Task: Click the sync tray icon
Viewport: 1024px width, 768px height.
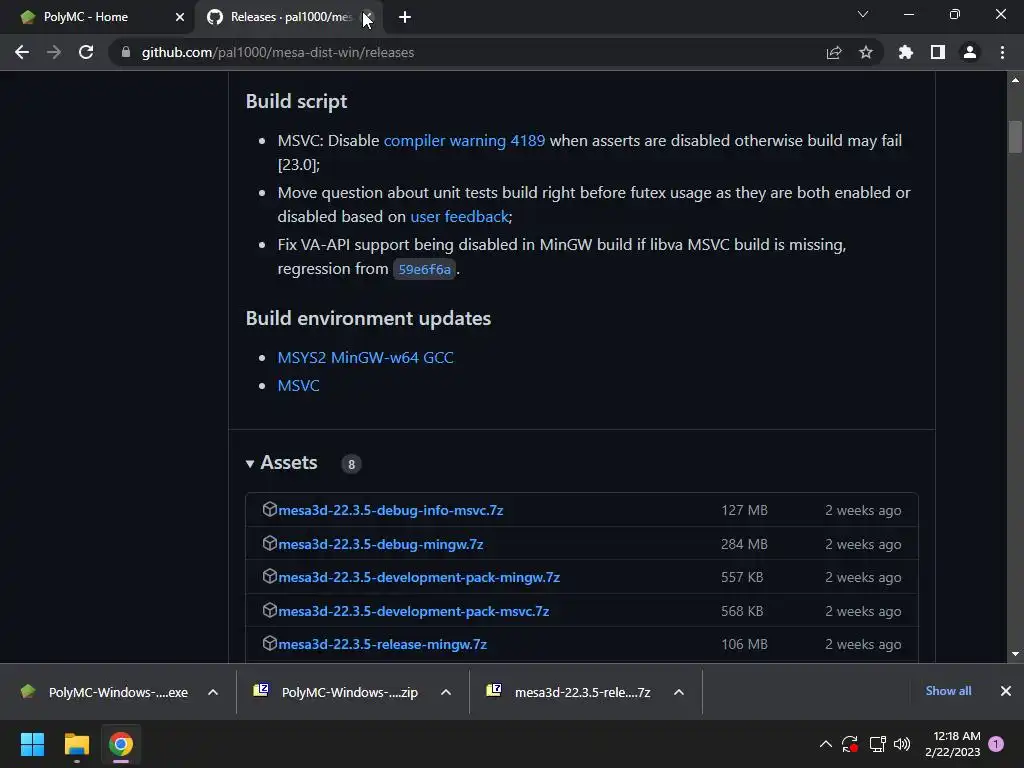Action: tap(850, 744)
